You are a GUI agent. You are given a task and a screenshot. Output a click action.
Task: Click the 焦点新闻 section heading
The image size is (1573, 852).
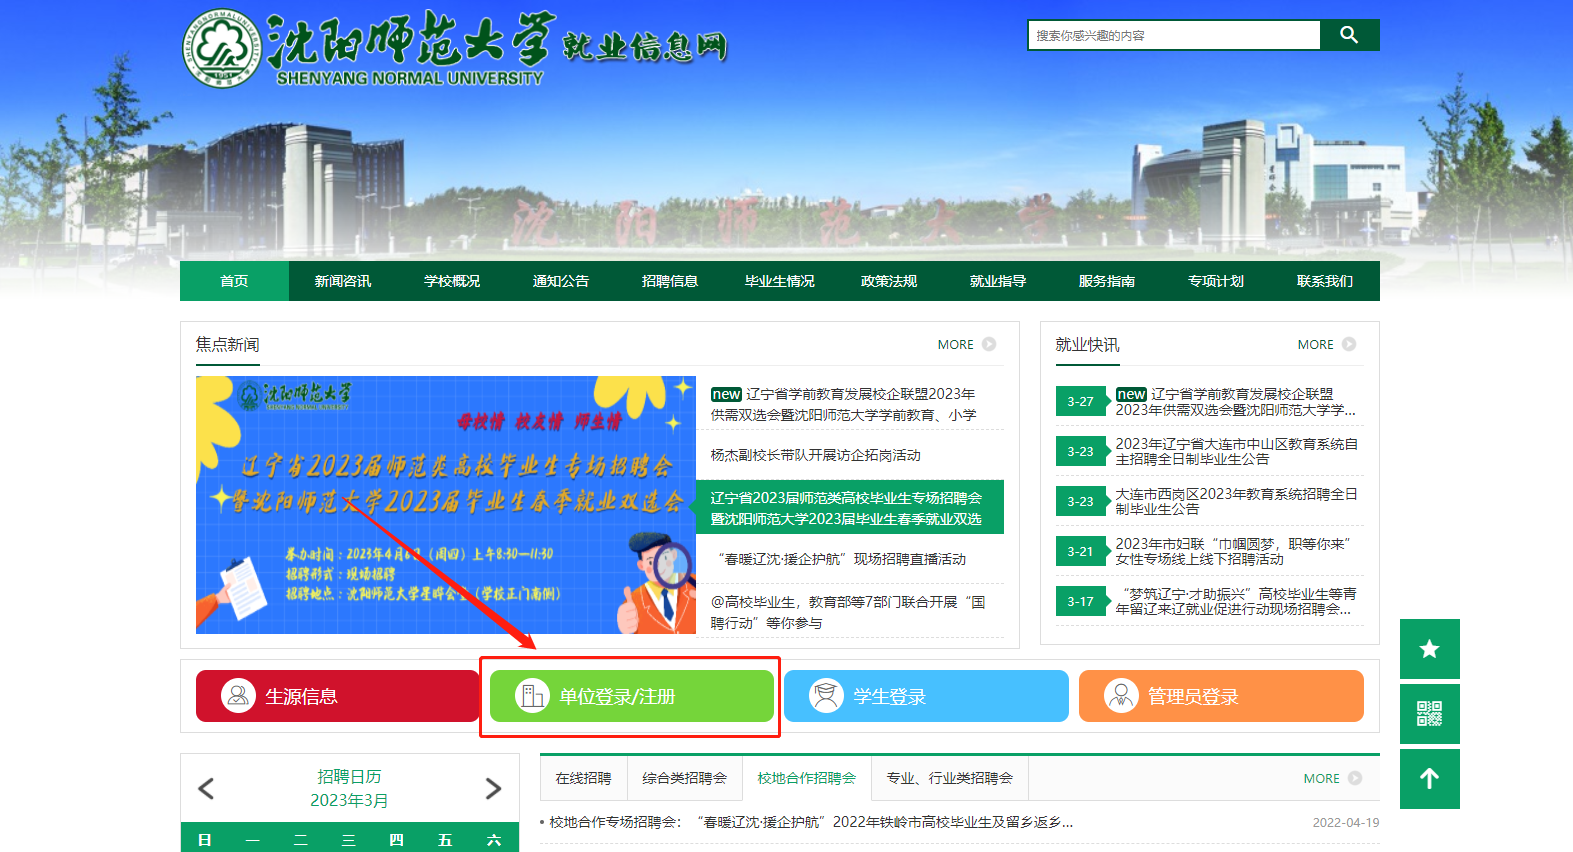coord(228,344)
